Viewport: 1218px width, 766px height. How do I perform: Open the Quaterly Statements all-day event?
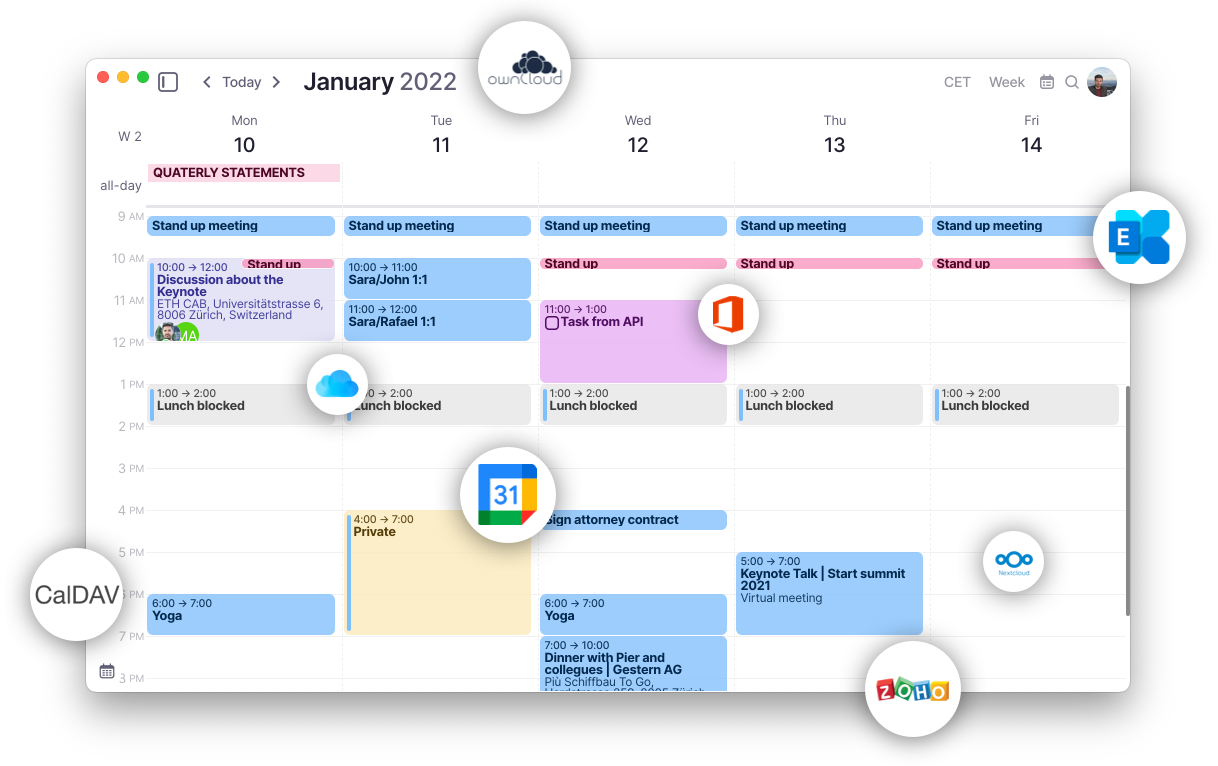(244, 173)
